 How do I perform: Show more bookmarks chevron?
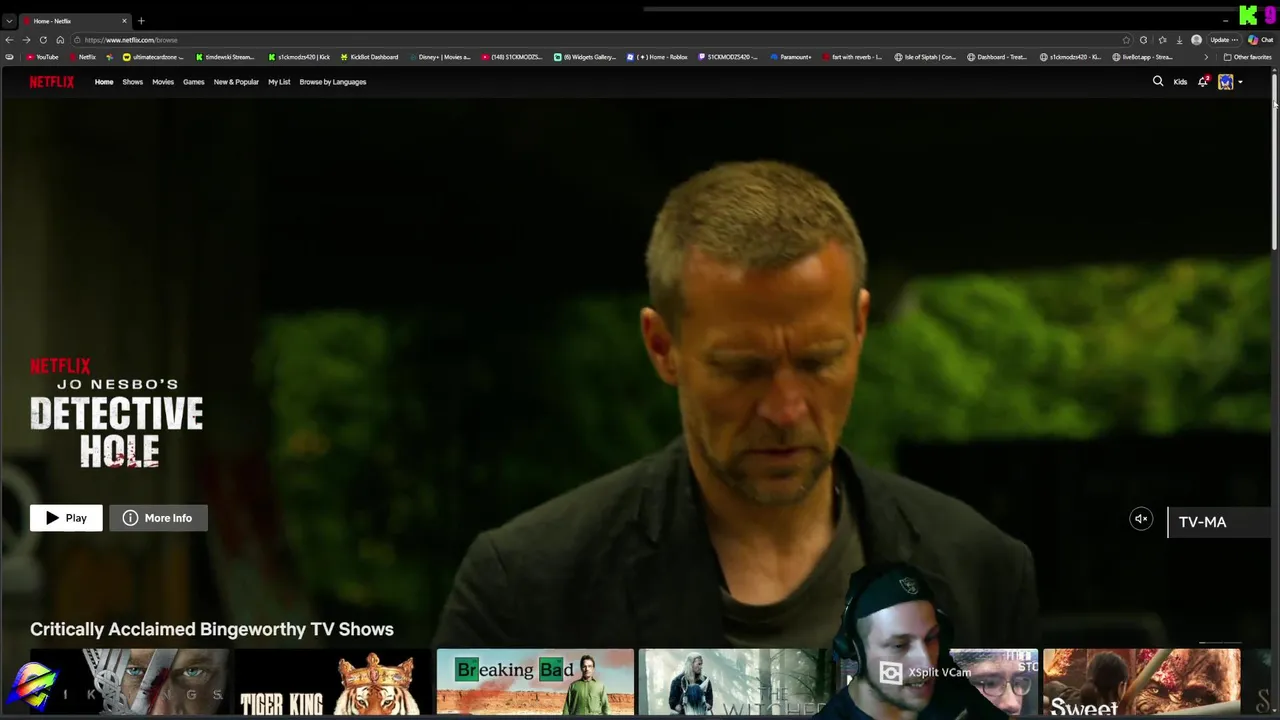tap(1206, 57)
